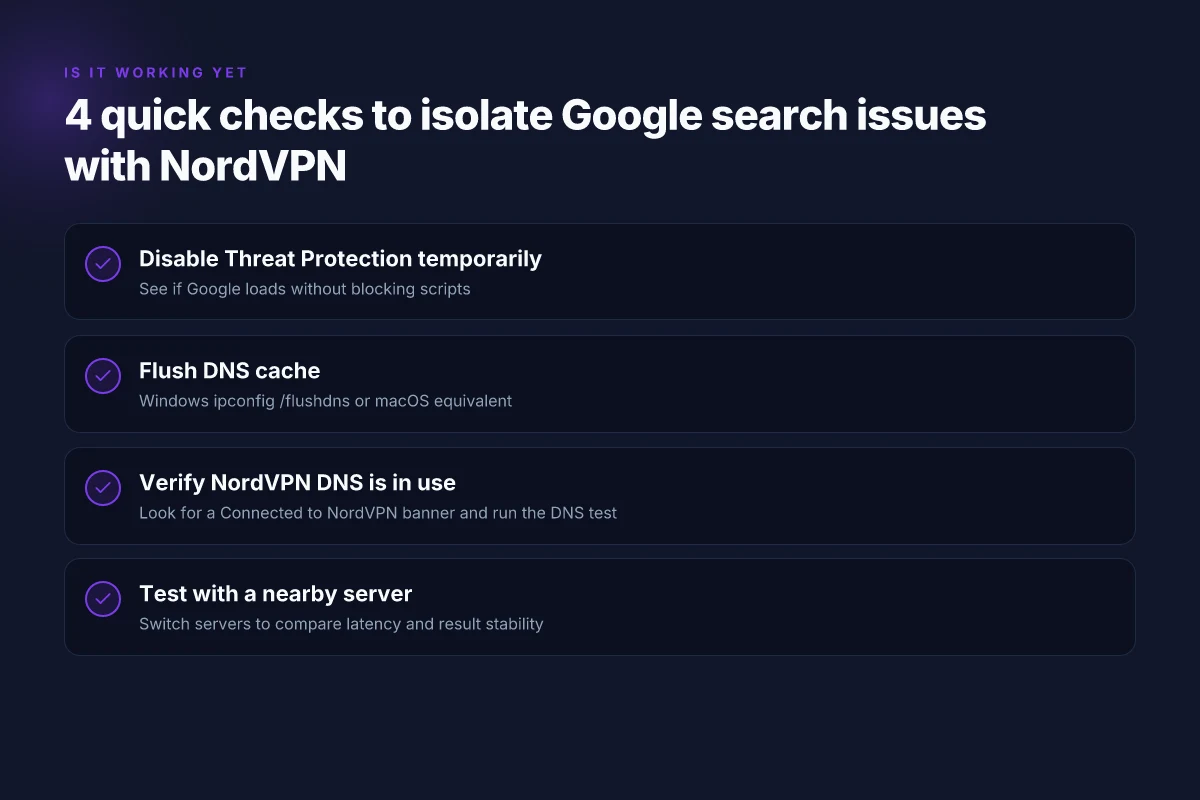Image resolution: width=1200 pixels, height=800 pixels.
Task: Toggle the check circle for Verify NordVPN DNS
Action: tap(103, 488)
